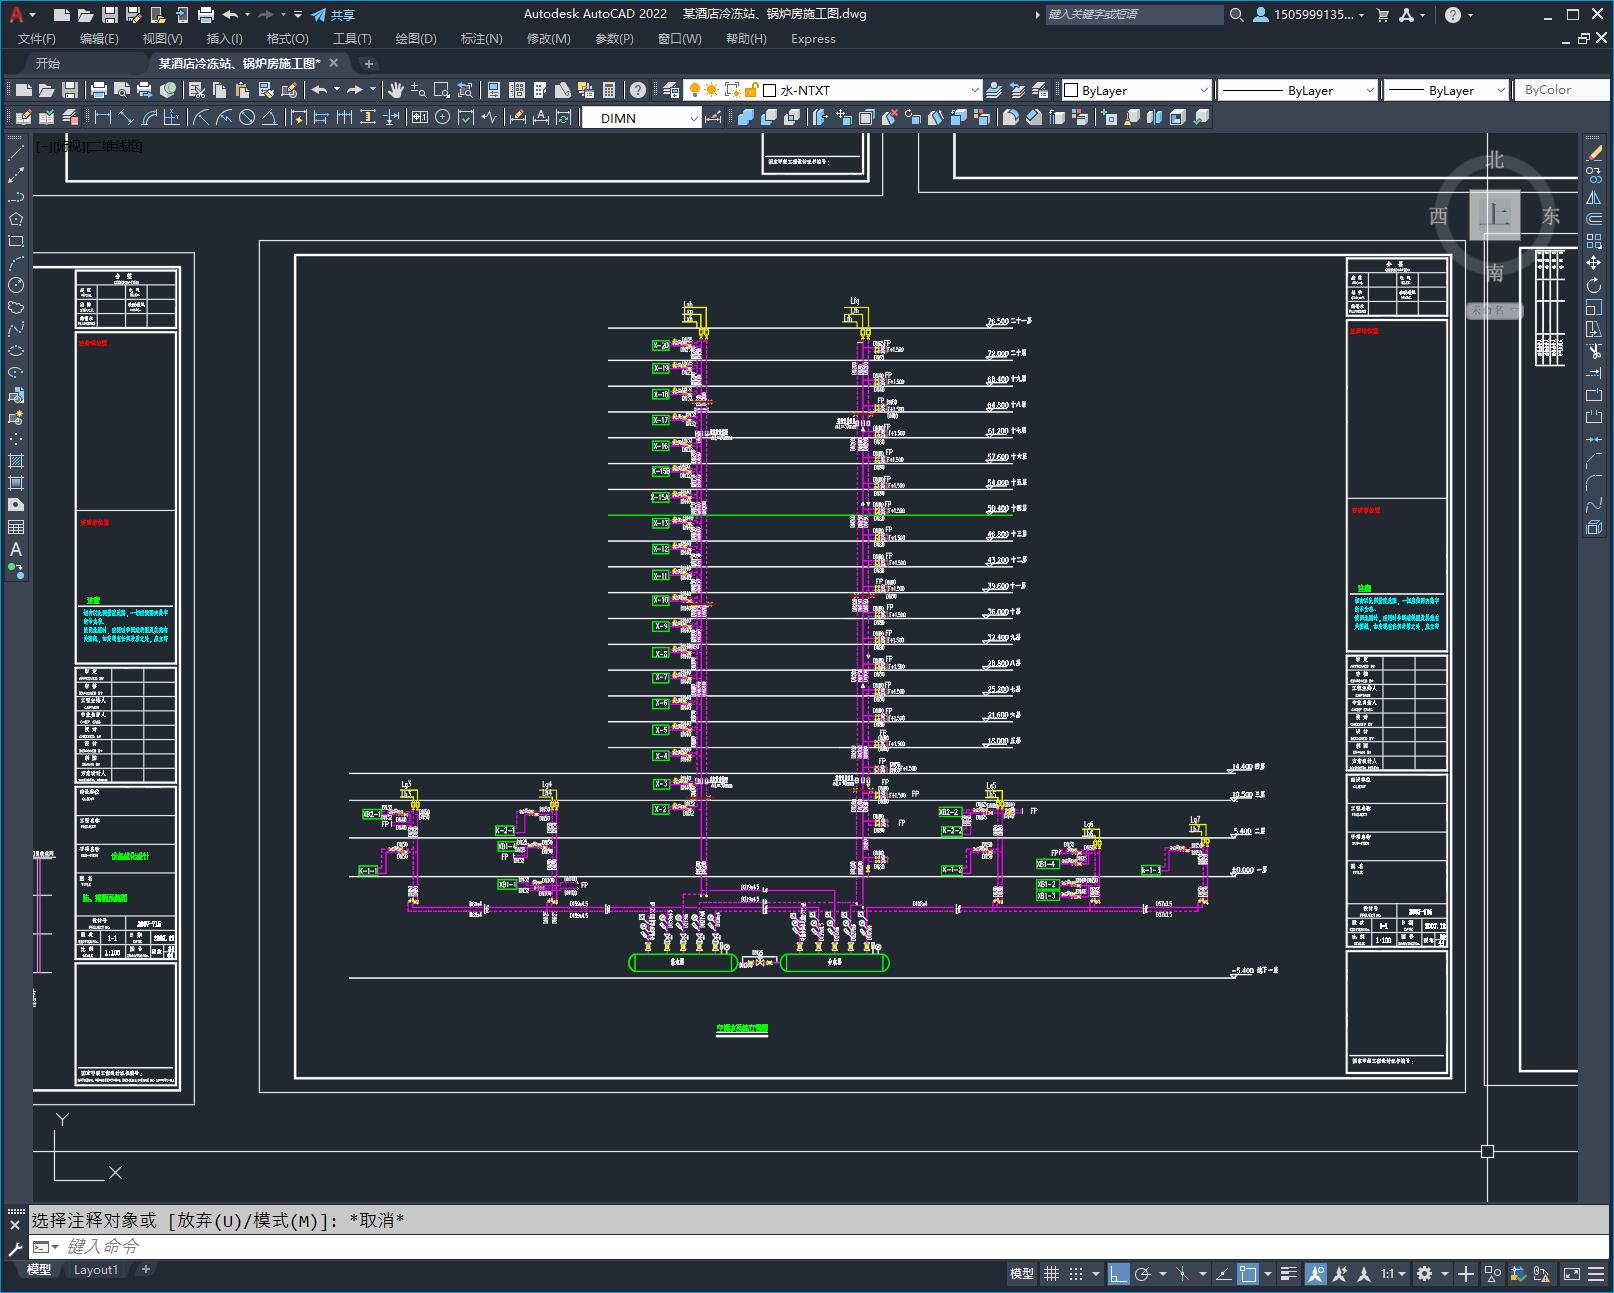This screenshot has height=1293, width=1614.
Task: Toggle polar tracking in the status bar
Action: [x=1143, y=1273]
